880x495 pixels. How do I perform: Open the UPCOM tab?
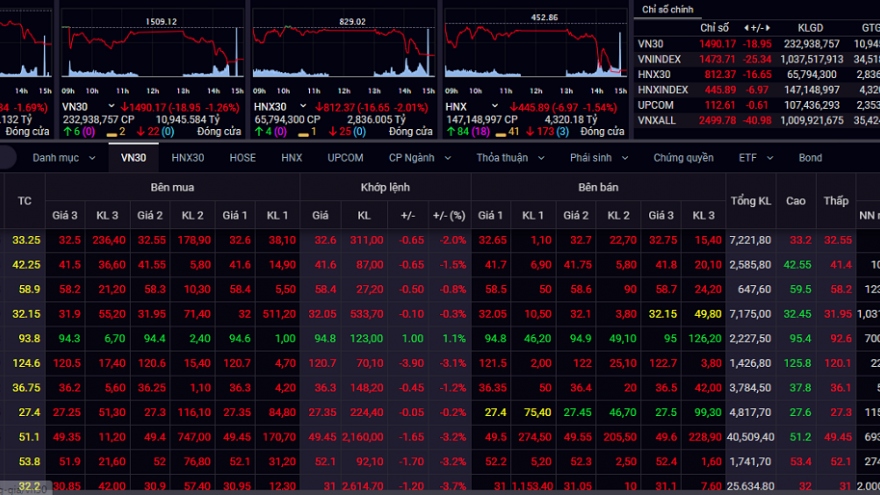pyautogui.click(x=345, y=158)
